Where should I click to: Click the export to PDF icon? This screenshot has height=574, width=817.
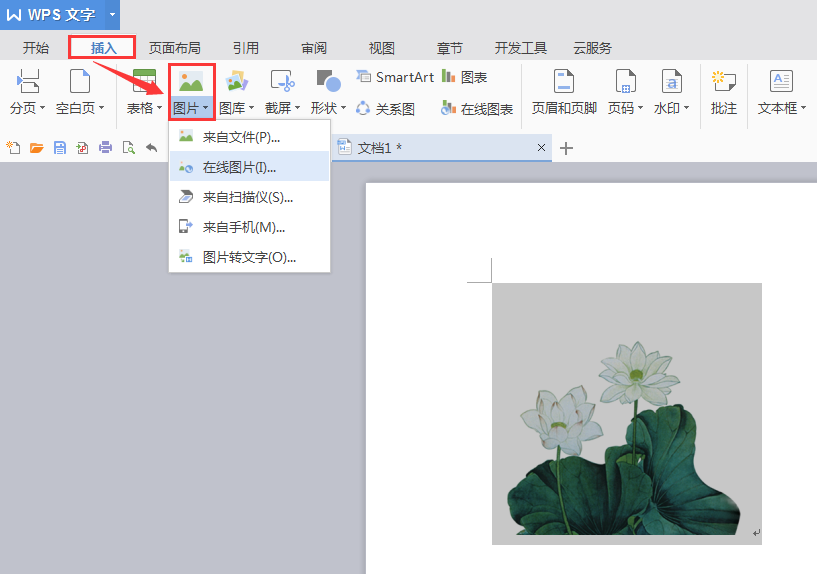(82, 148)
